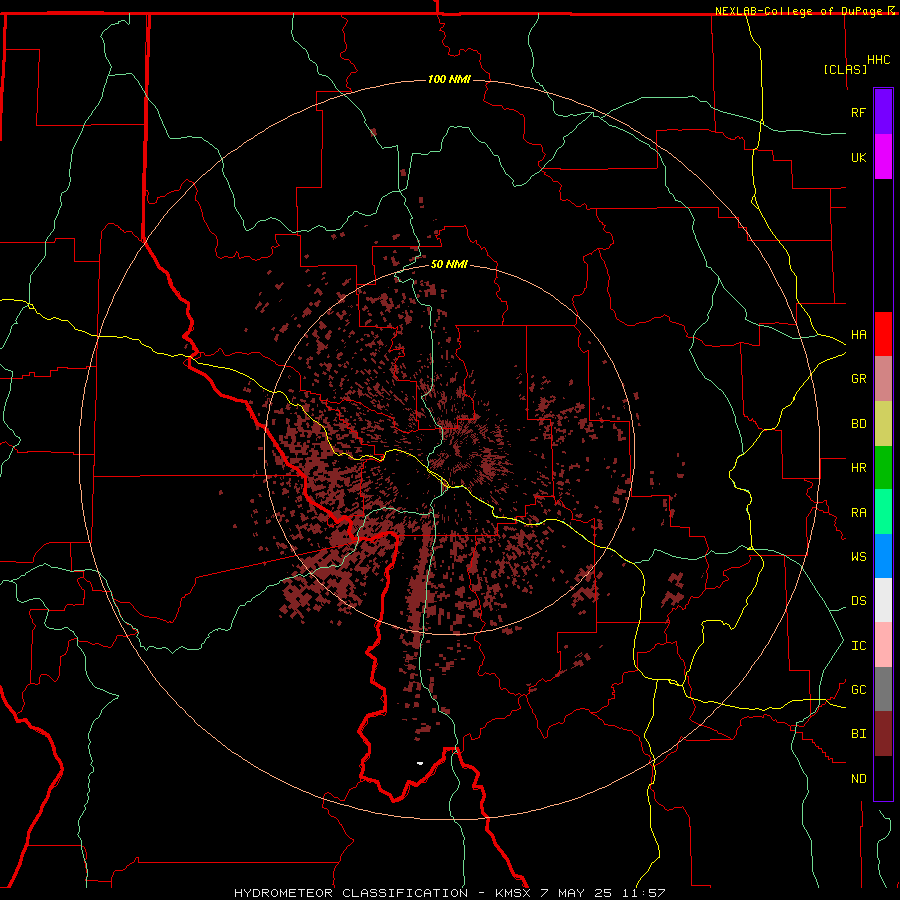Viewport: 900px width, 900px height.
Task: Click the GR legend label
Action: click(858, 379)
